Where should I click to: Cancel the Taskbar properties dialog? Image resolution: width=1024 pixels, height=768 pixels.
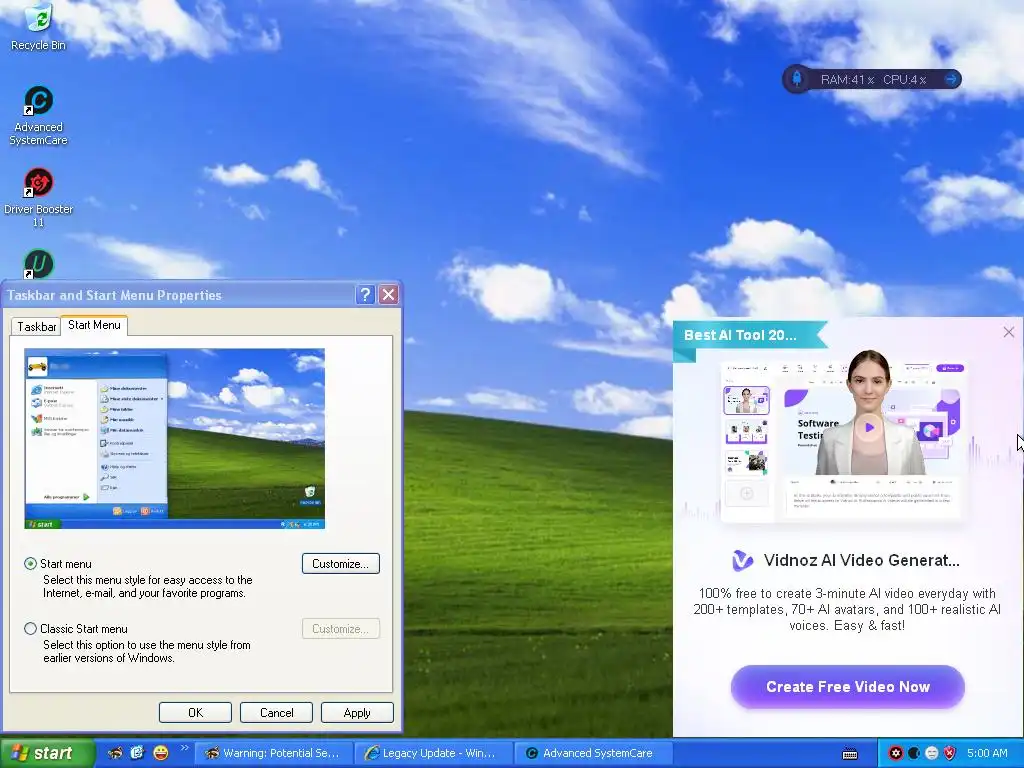tap(276, 712)
